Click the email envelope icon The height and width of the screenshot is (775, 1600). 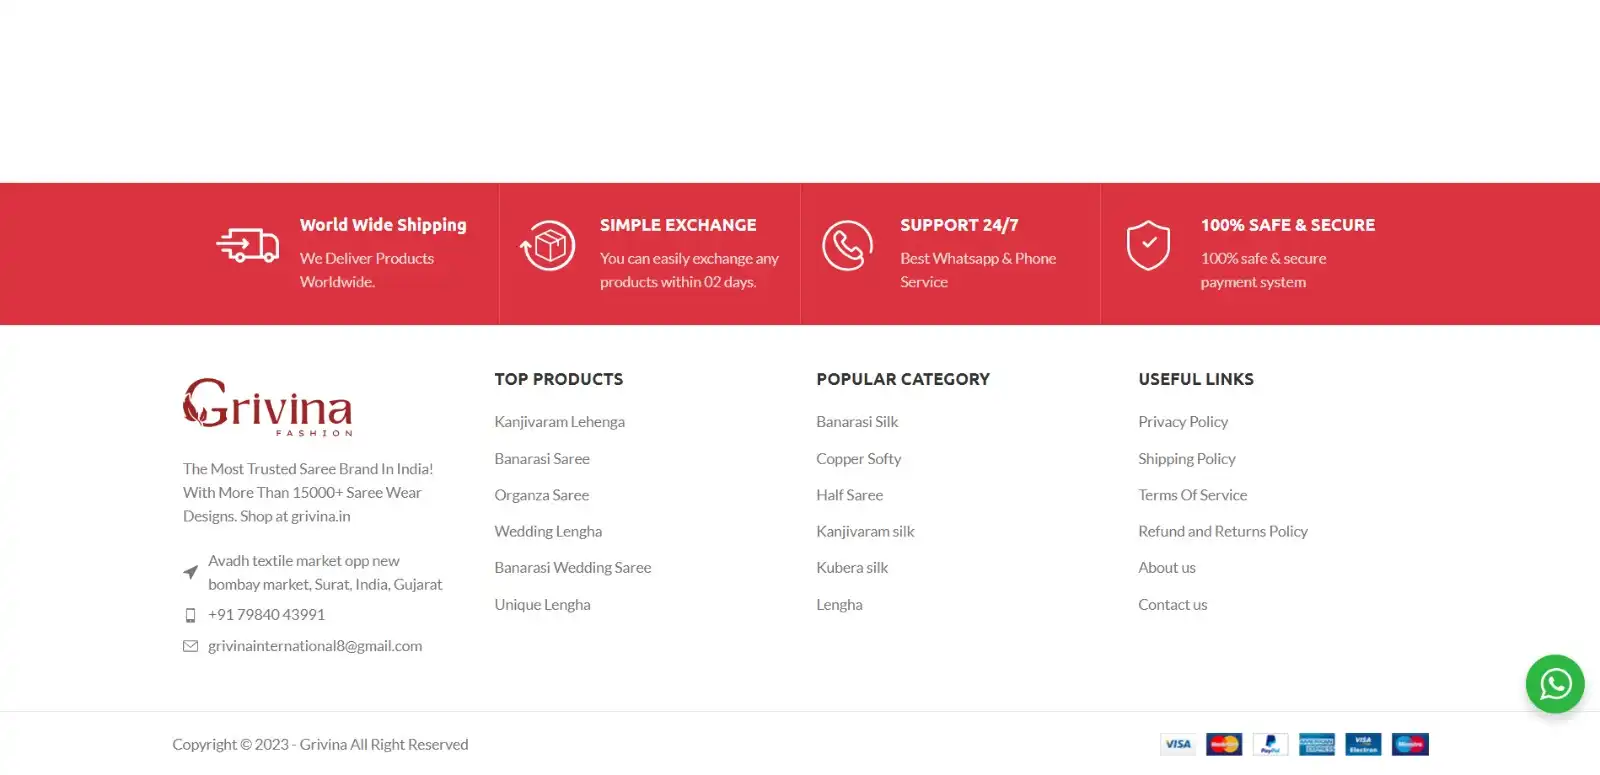[x=190, y=646]
